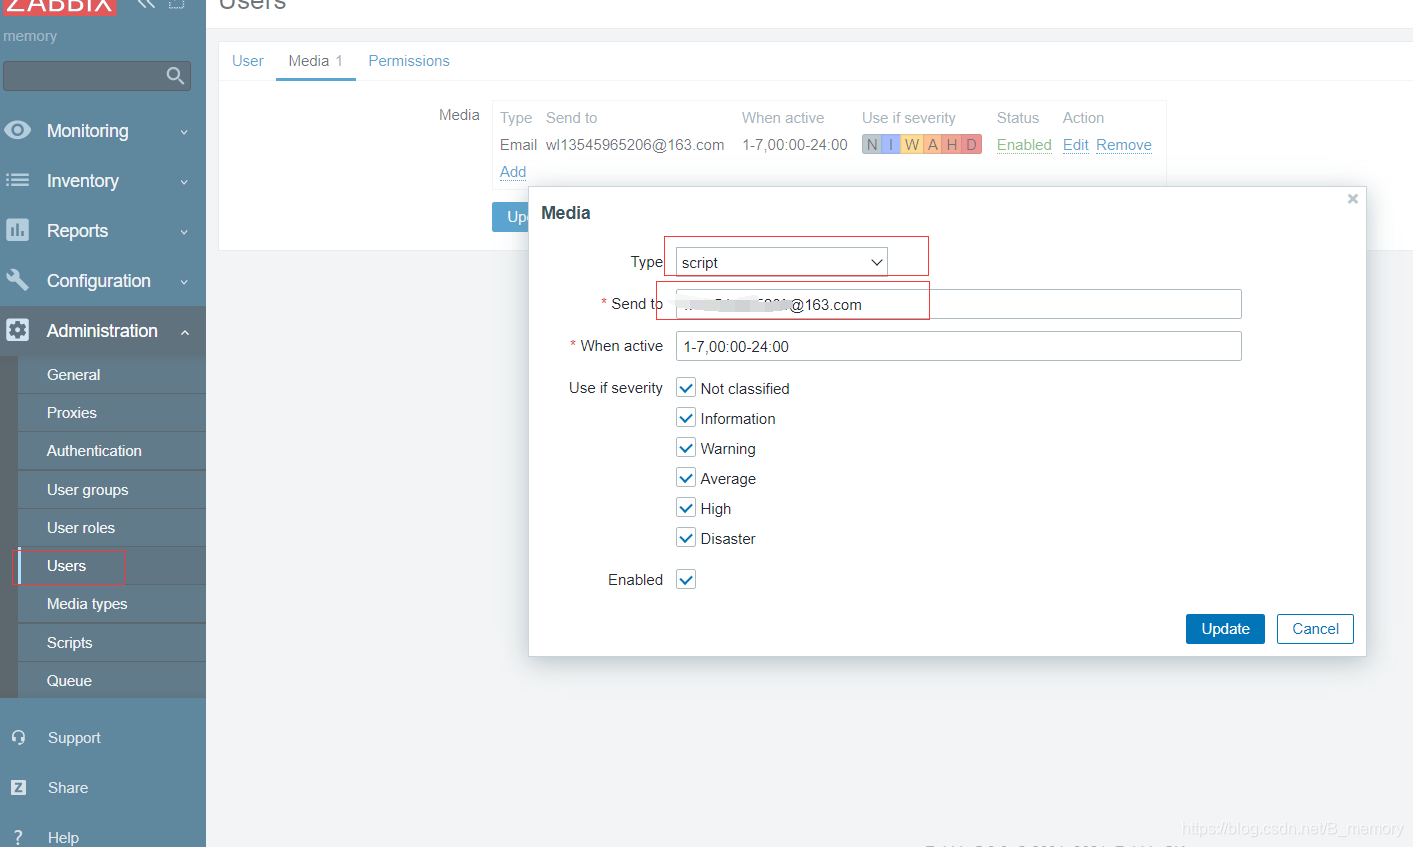The height and width of the screenshot is (847, 1413).
Task: Click the Enabled status link
Action: click(1024, 145)
